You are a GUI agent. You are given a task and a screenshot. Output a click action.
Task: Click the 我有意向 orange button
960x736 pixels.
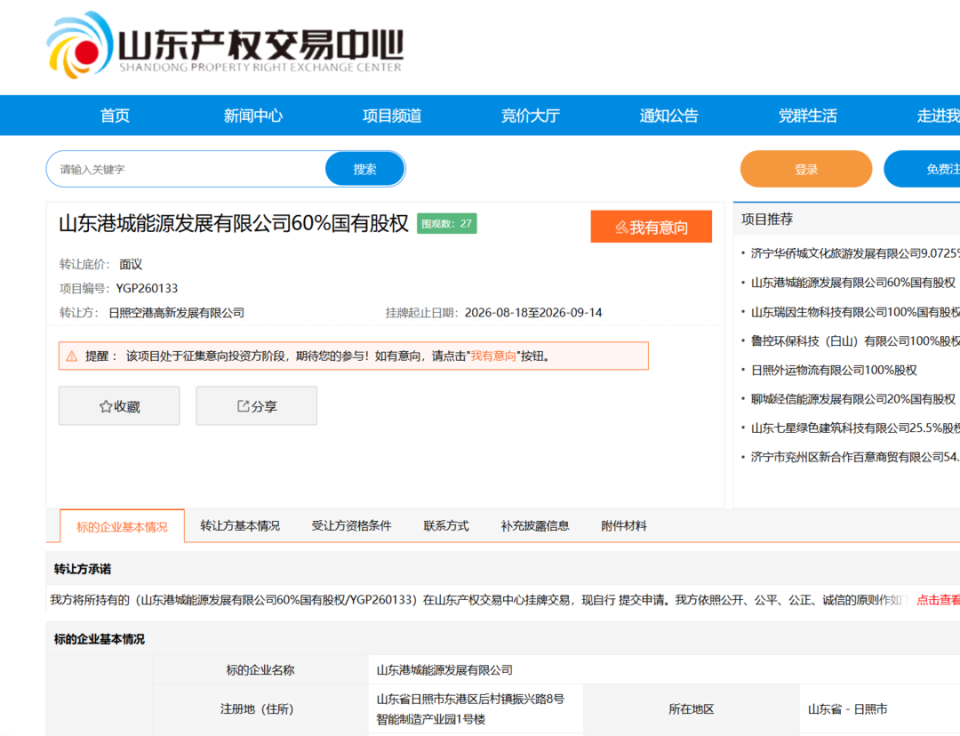point(651,227)
